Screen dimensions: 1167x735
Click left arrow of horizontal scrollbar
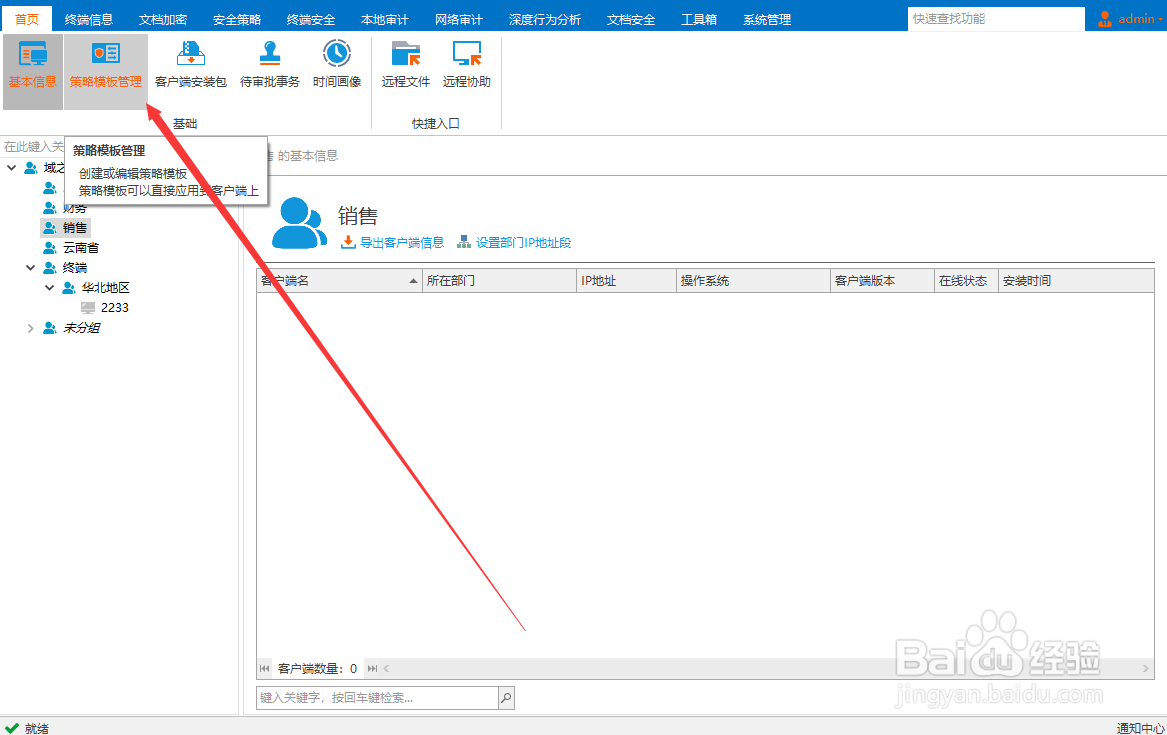click(x=386, y=668)
